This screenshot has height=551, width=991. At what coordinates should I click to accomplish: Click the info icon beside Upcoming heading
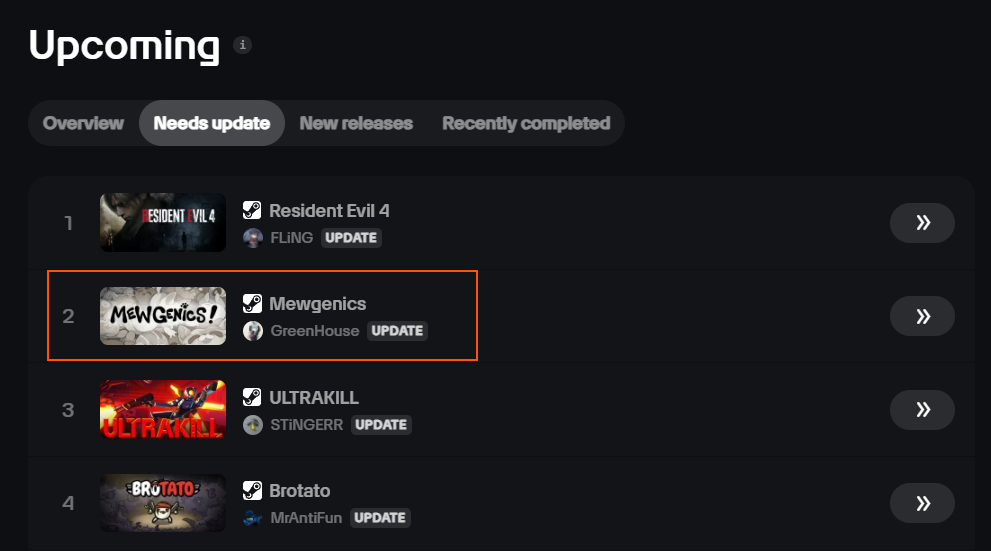pyautogui.click(x=242, y=45)
